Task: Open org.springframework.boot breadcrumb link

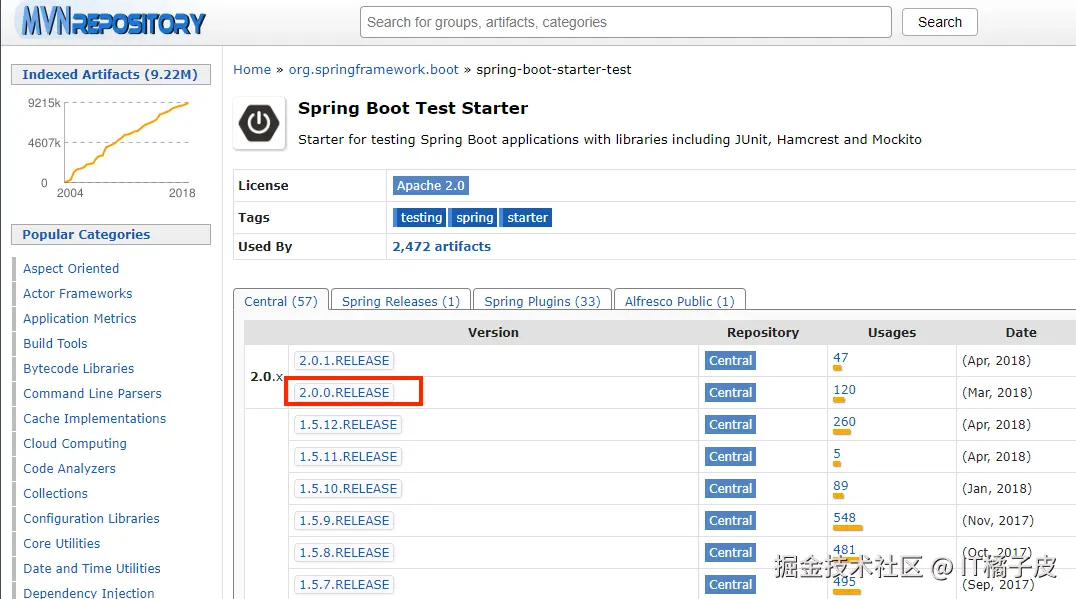Action: (373, 69)
